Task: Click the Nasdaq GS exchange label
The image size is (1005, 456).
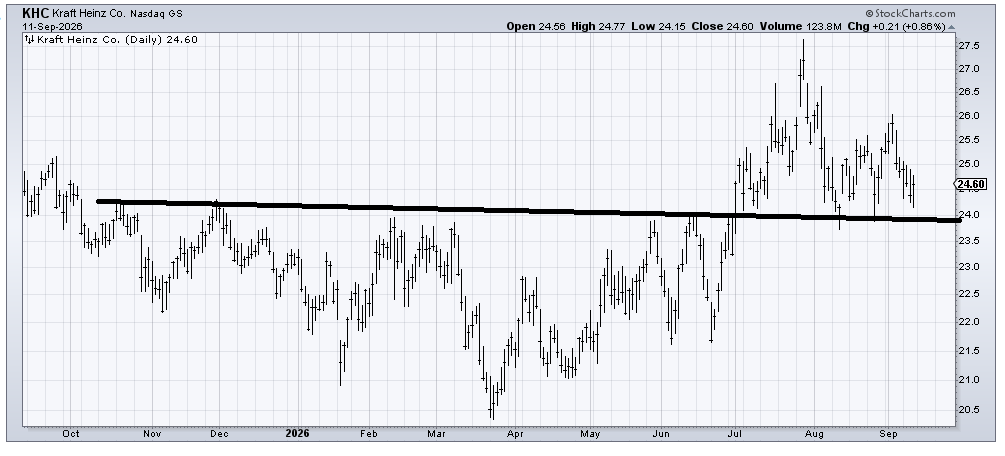Action: [156, 13]
